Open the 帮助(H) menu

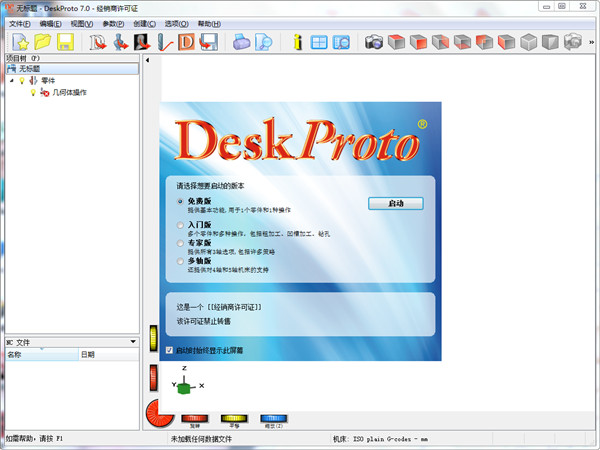pyautogui.click(x=209, y=24)
